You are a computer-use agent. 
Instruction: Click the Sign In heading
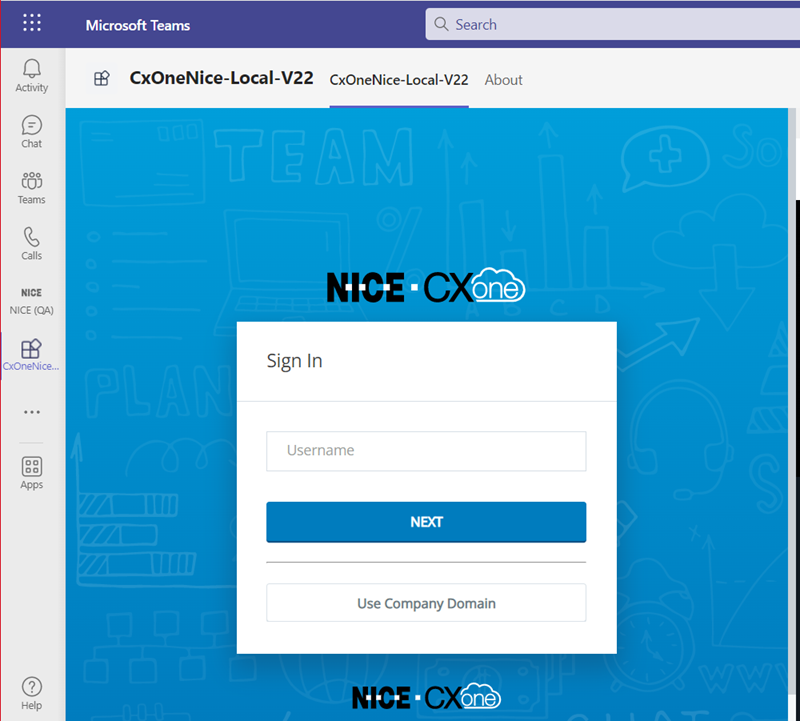coord(294,361)
